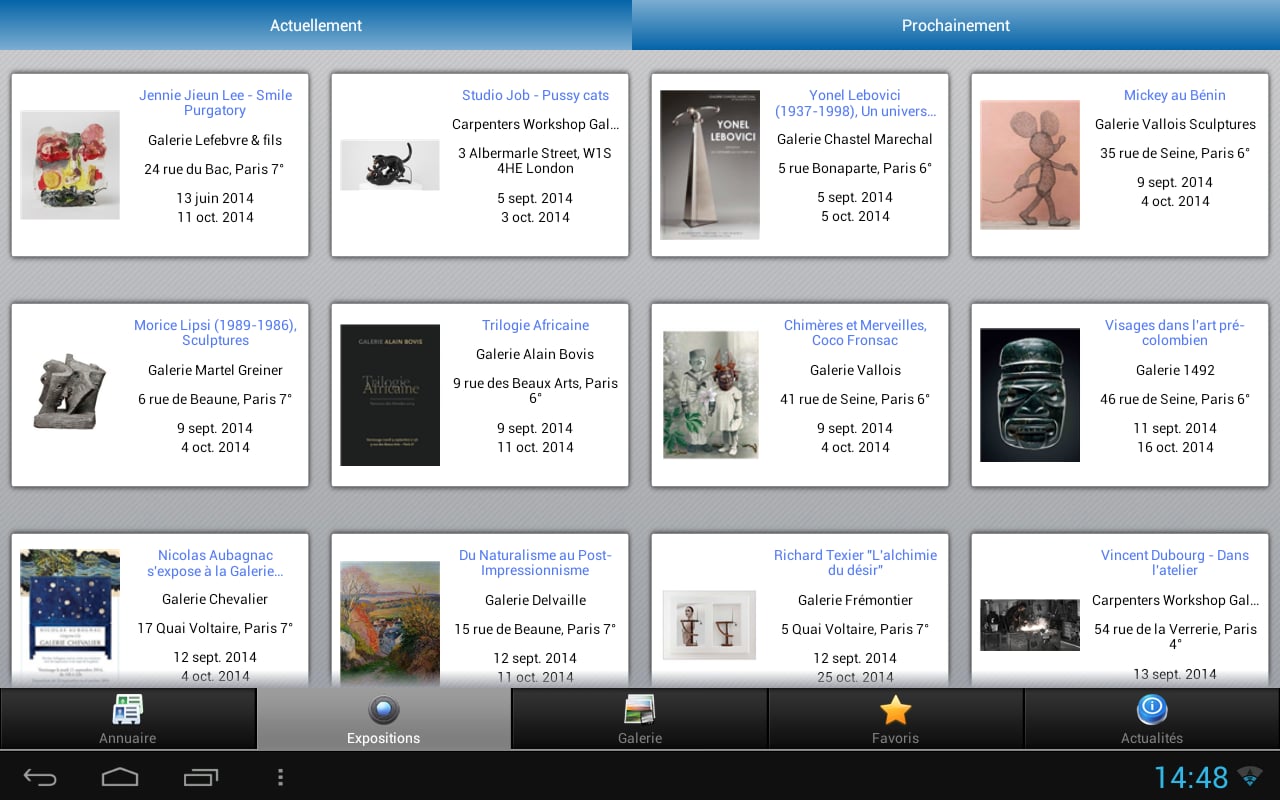Open the Vincent Dubourg atelier thumbnail
The image size is (1280, 800).
(x=1030, y=625)
